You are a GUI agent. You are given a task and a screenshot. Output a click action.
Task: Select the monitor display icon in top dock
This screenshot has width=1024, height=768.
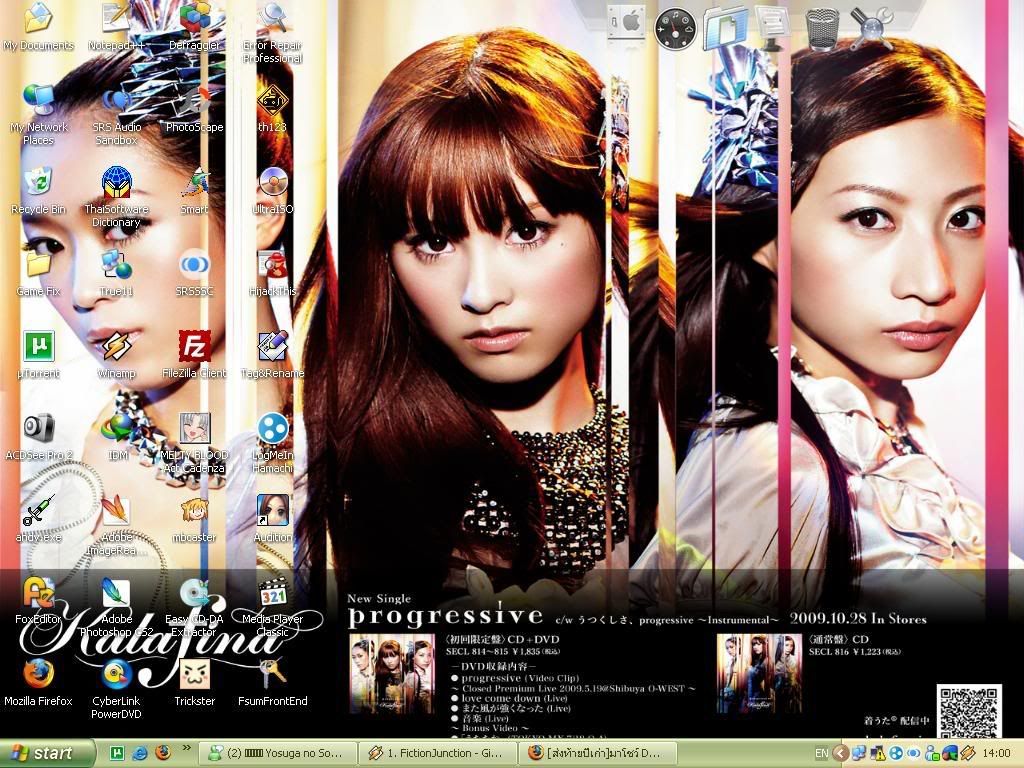tap(772, 28)
